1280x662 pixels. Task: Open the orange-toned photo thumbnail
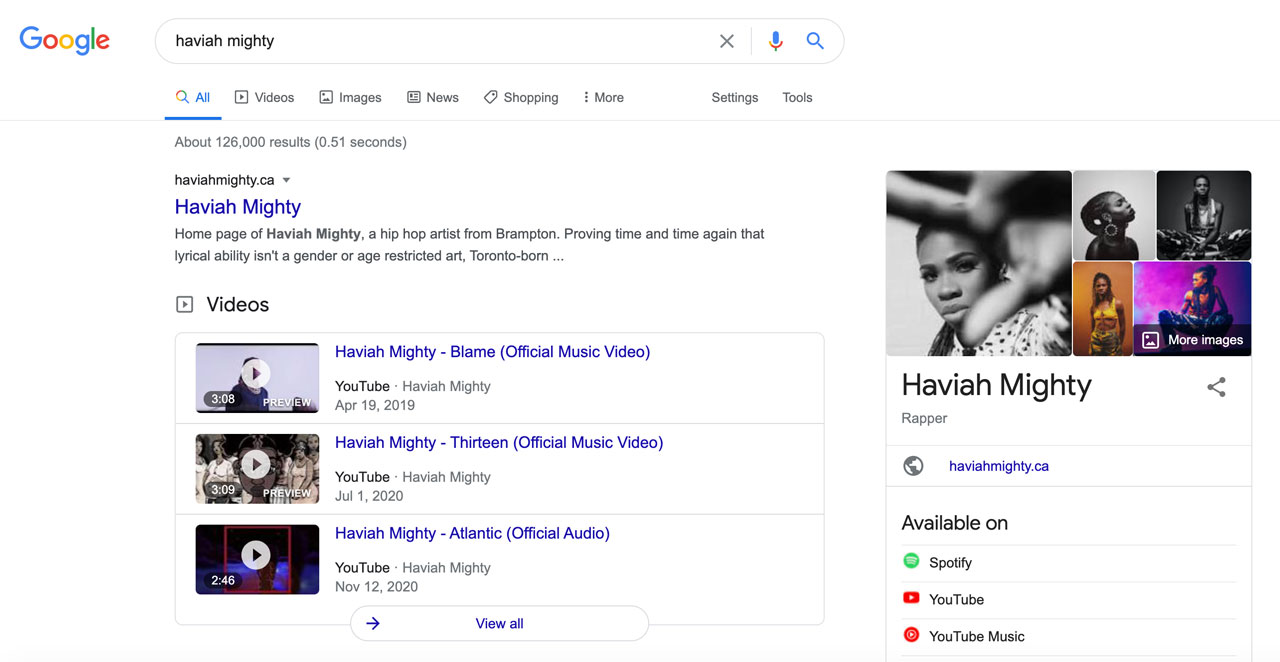coord(1103,309)
